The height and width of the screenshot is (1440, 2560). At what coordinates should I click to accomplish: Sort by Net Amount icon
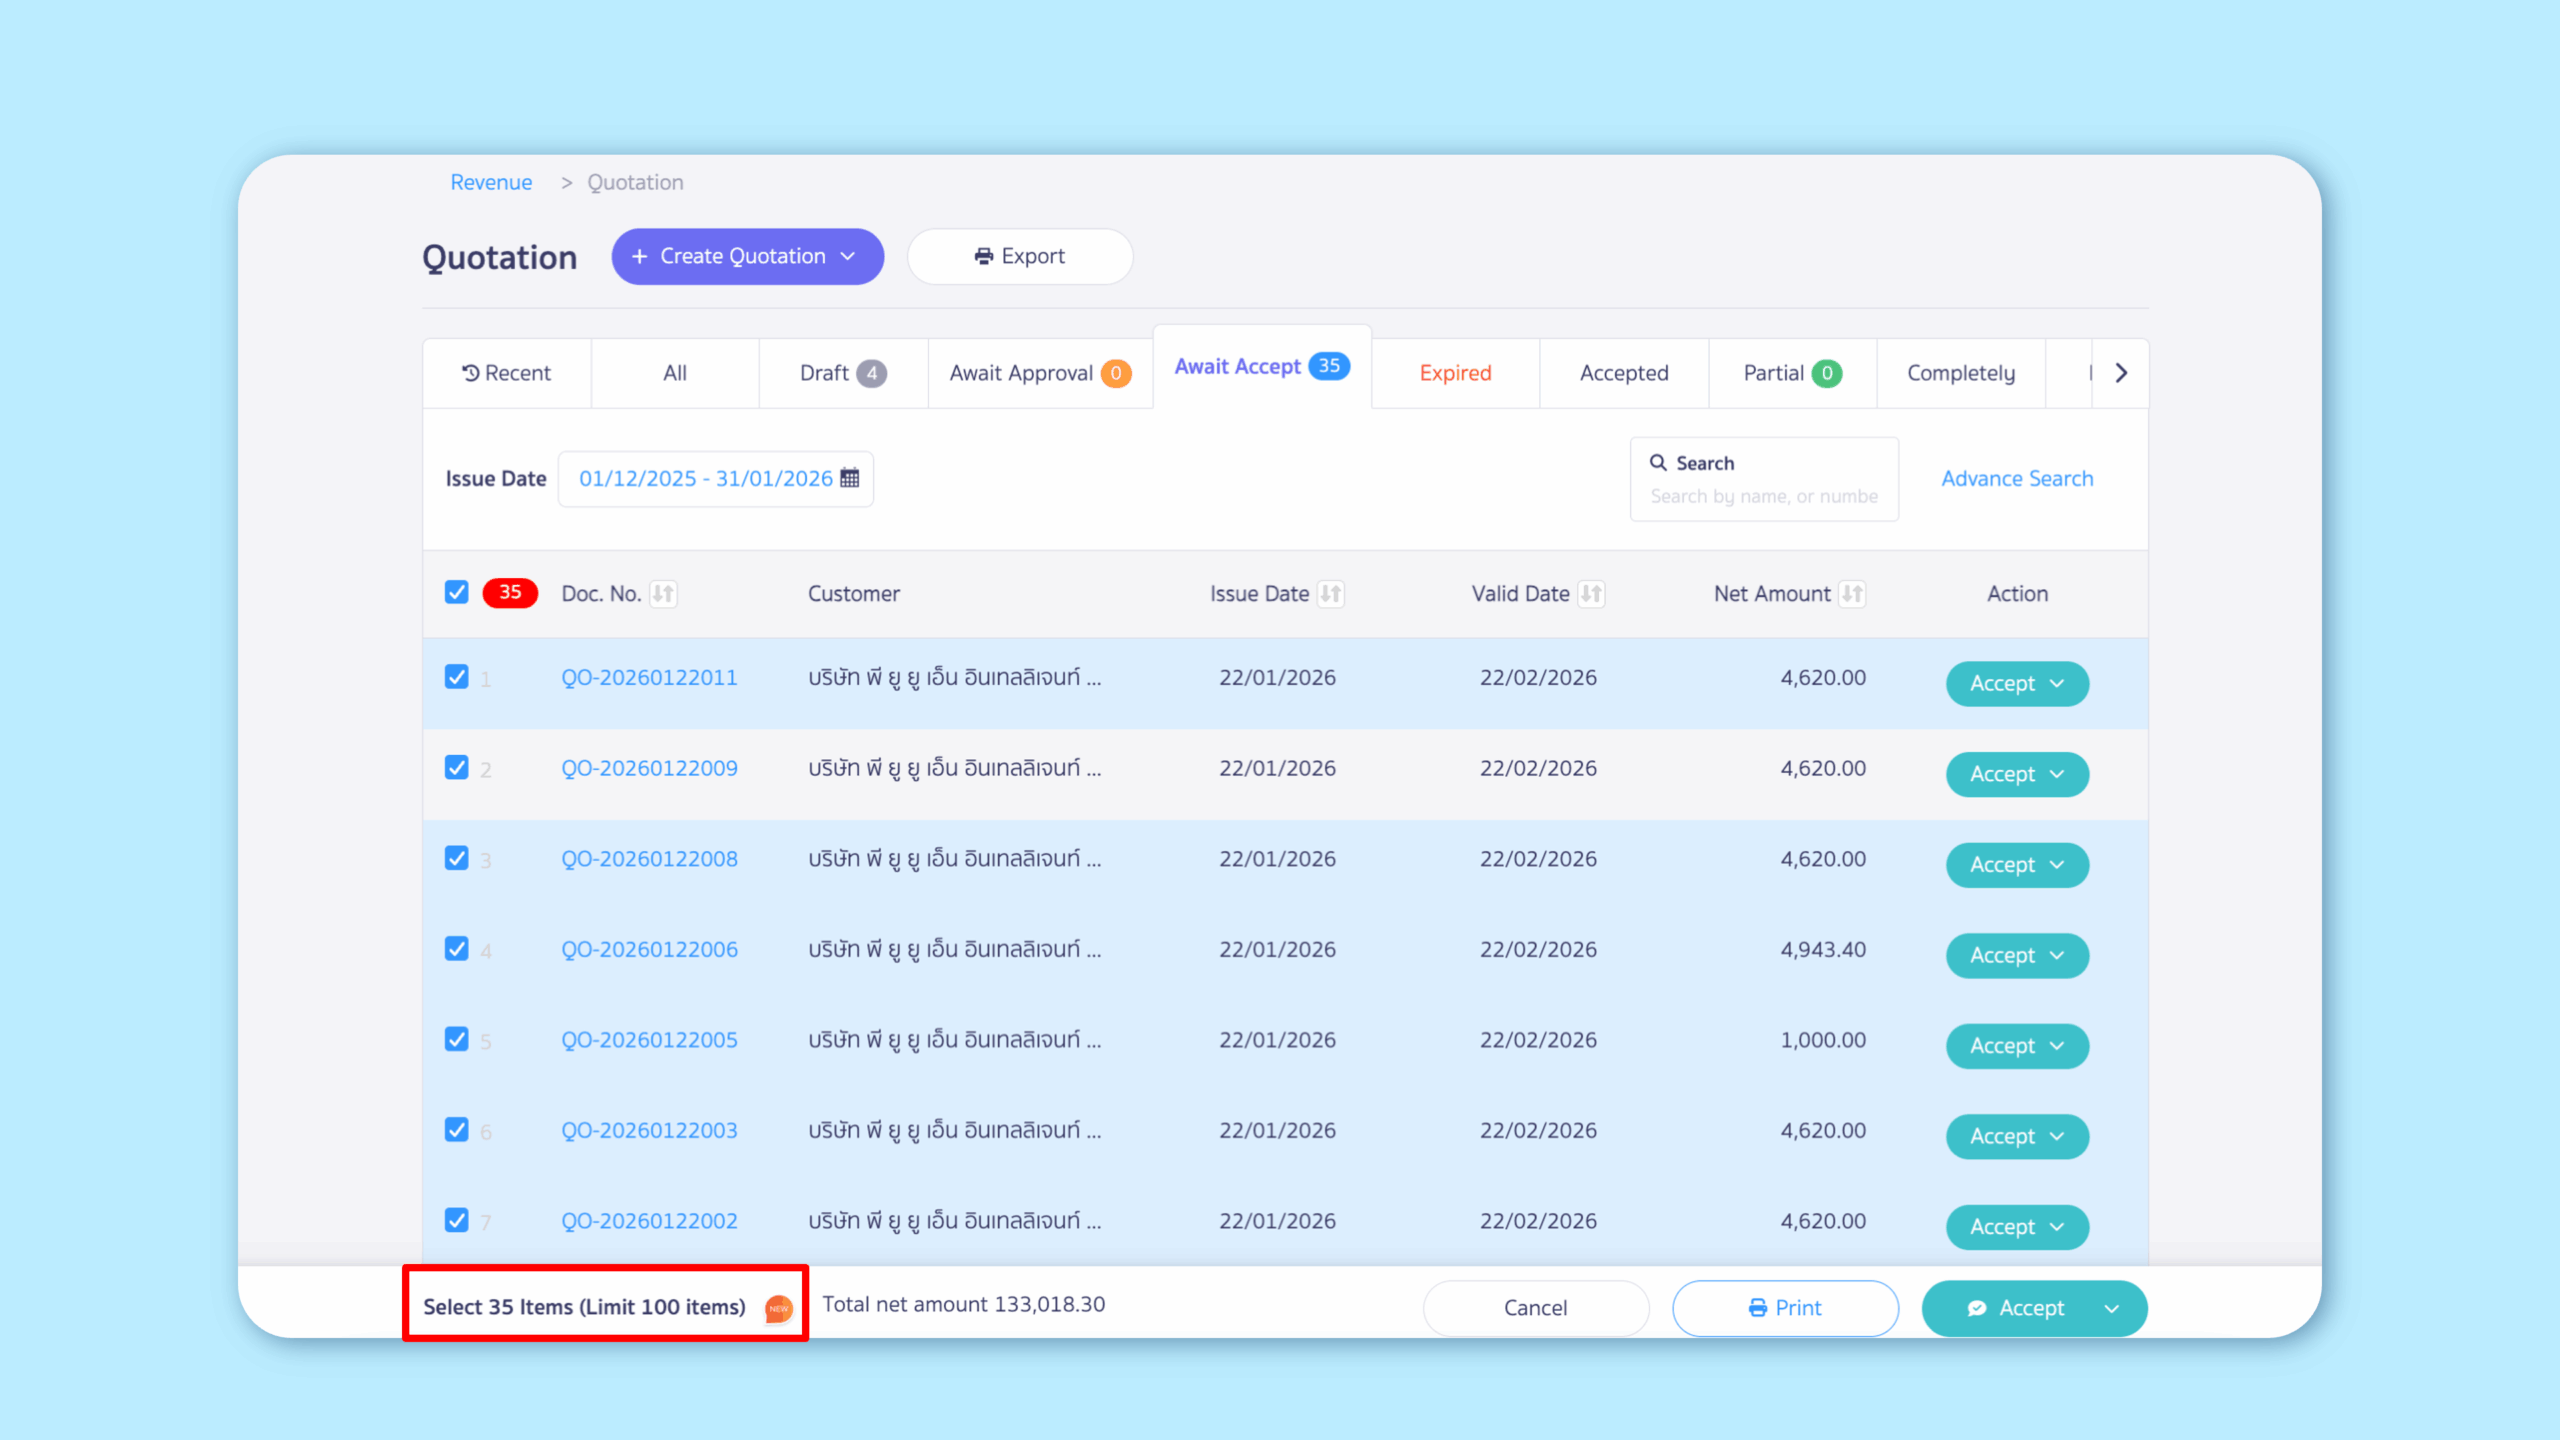(x=1852, y=594)
